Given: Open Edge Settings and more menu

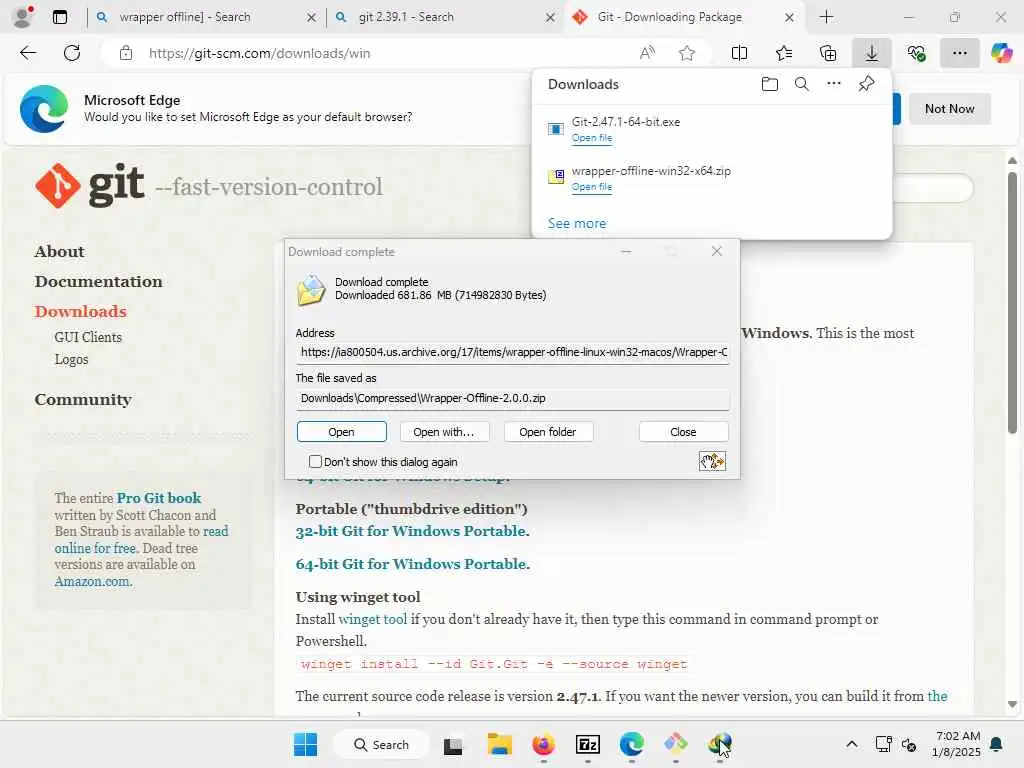Looking at the screenshot, I should pos(959,53).
